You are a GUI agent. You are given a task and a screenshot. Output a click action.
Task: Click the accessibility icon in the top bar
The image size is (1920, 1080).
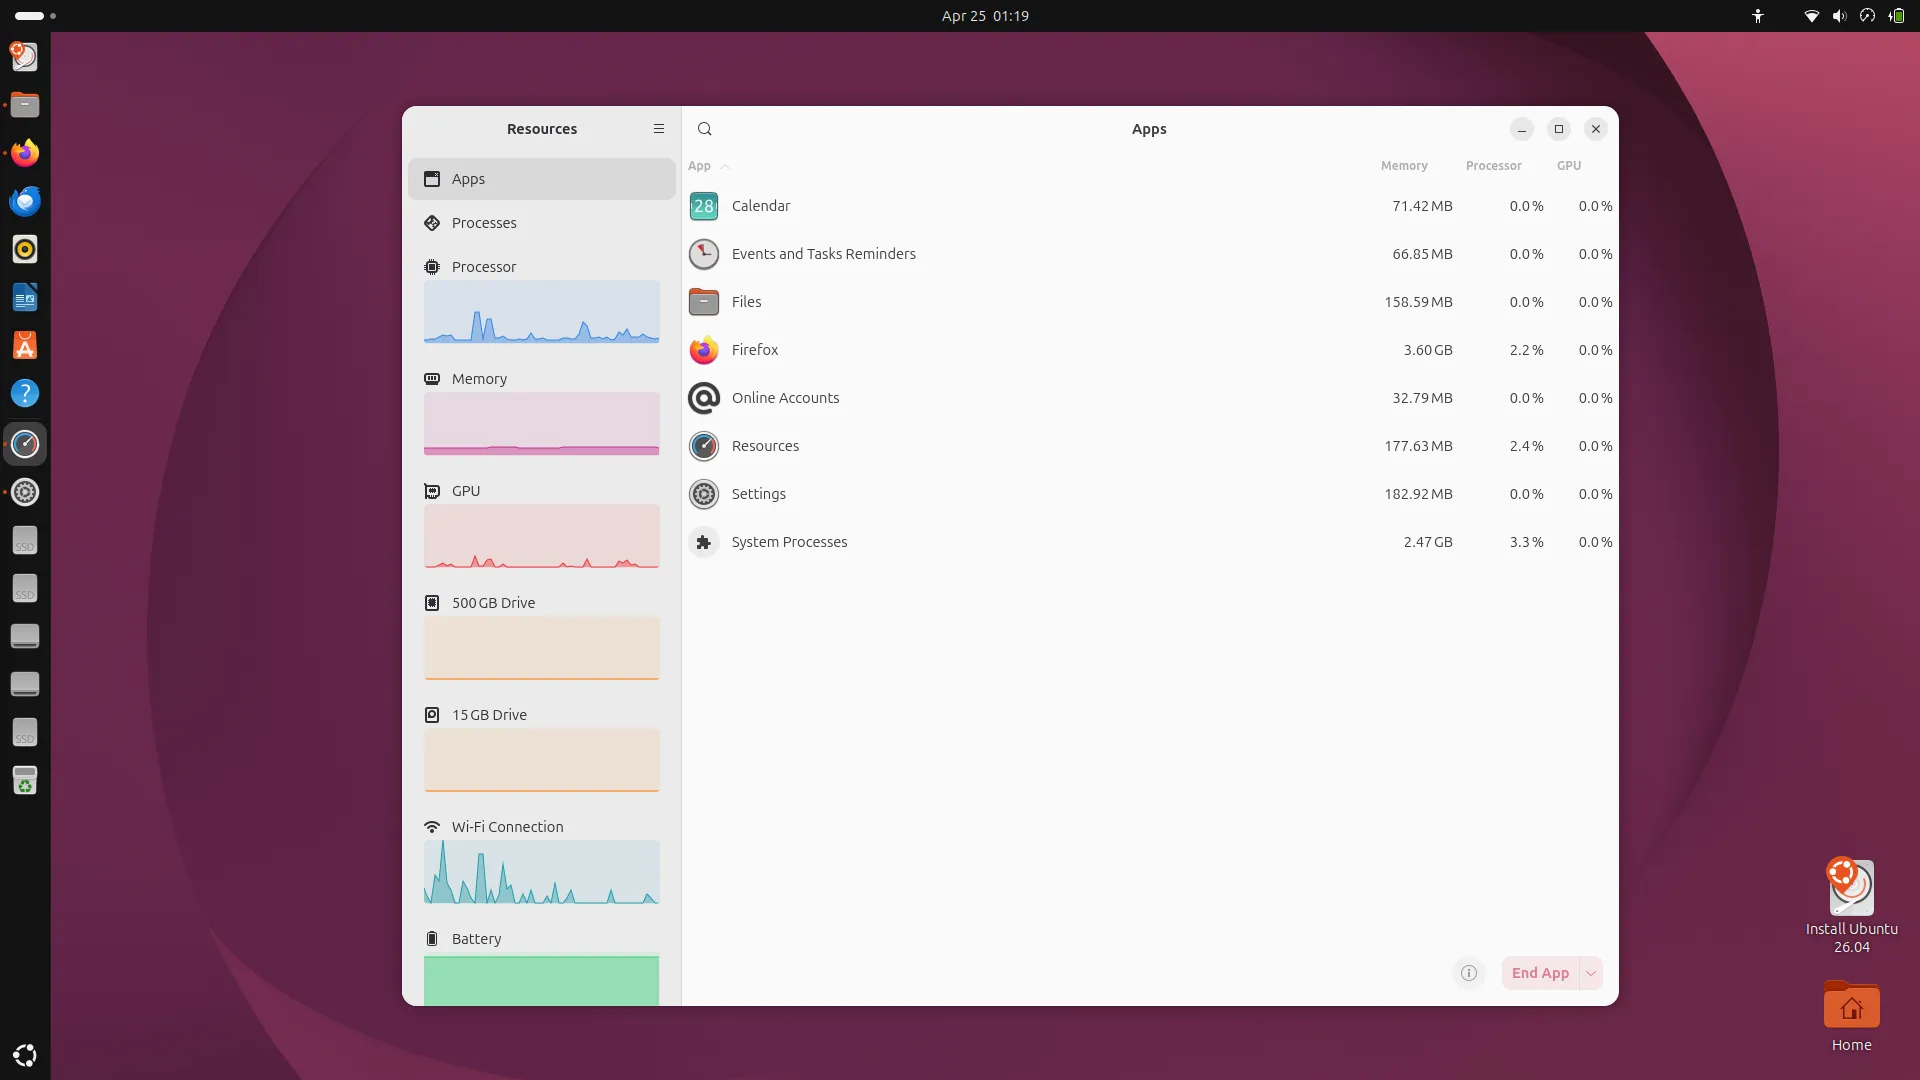1758,16
